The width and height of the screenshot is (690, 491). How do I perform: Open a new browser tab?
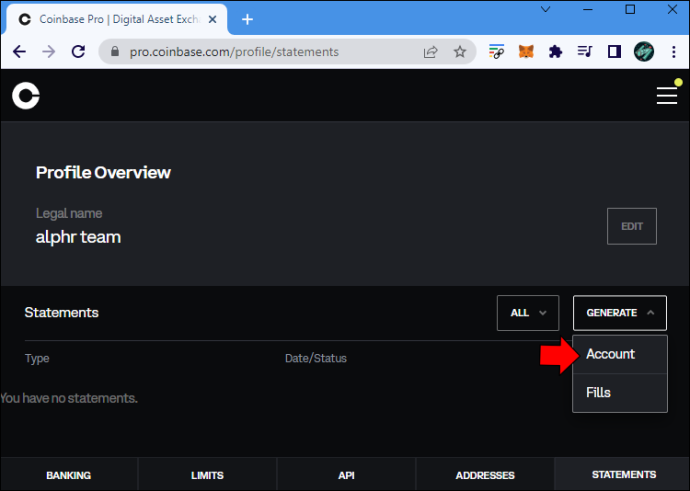tap(247, 19)
